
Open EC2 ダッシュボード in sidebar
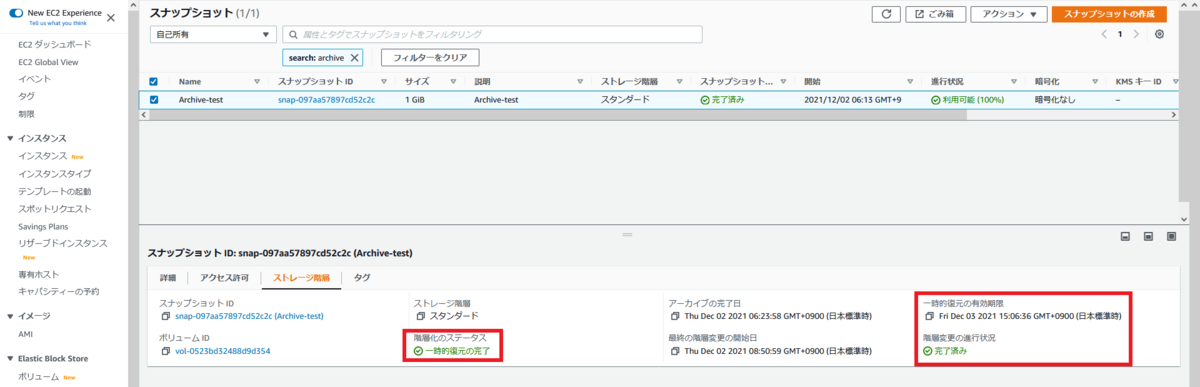pyautogui.click(x=54, y=45)
